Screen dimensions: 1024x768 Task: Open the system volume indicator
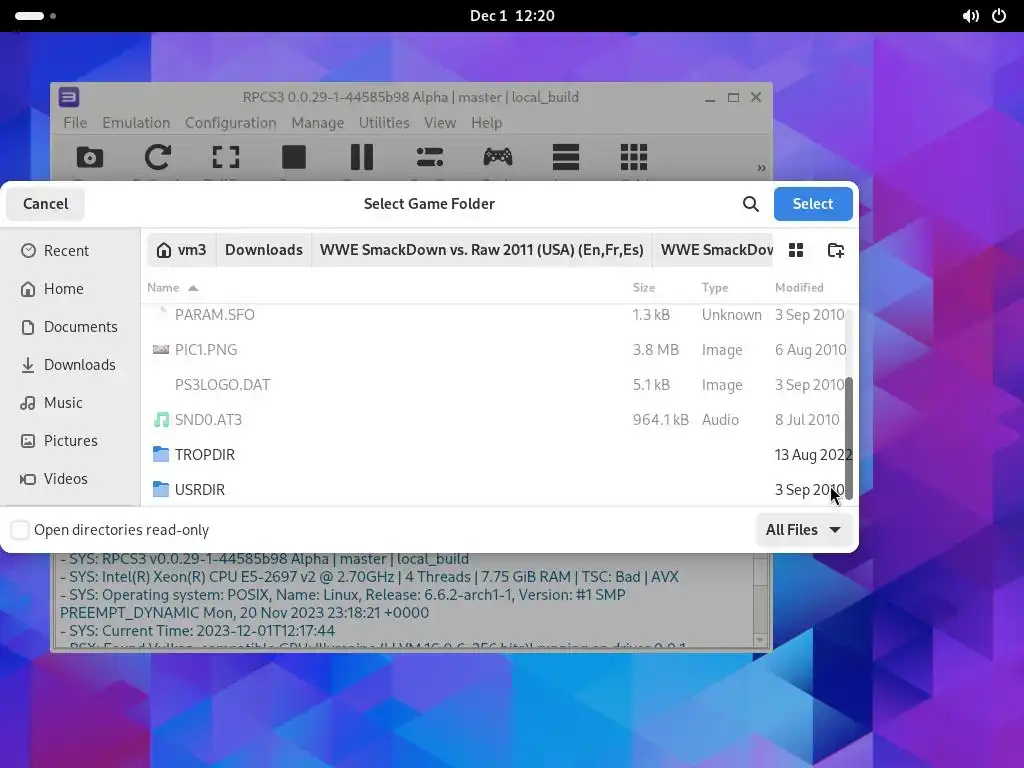click(970, 16)
